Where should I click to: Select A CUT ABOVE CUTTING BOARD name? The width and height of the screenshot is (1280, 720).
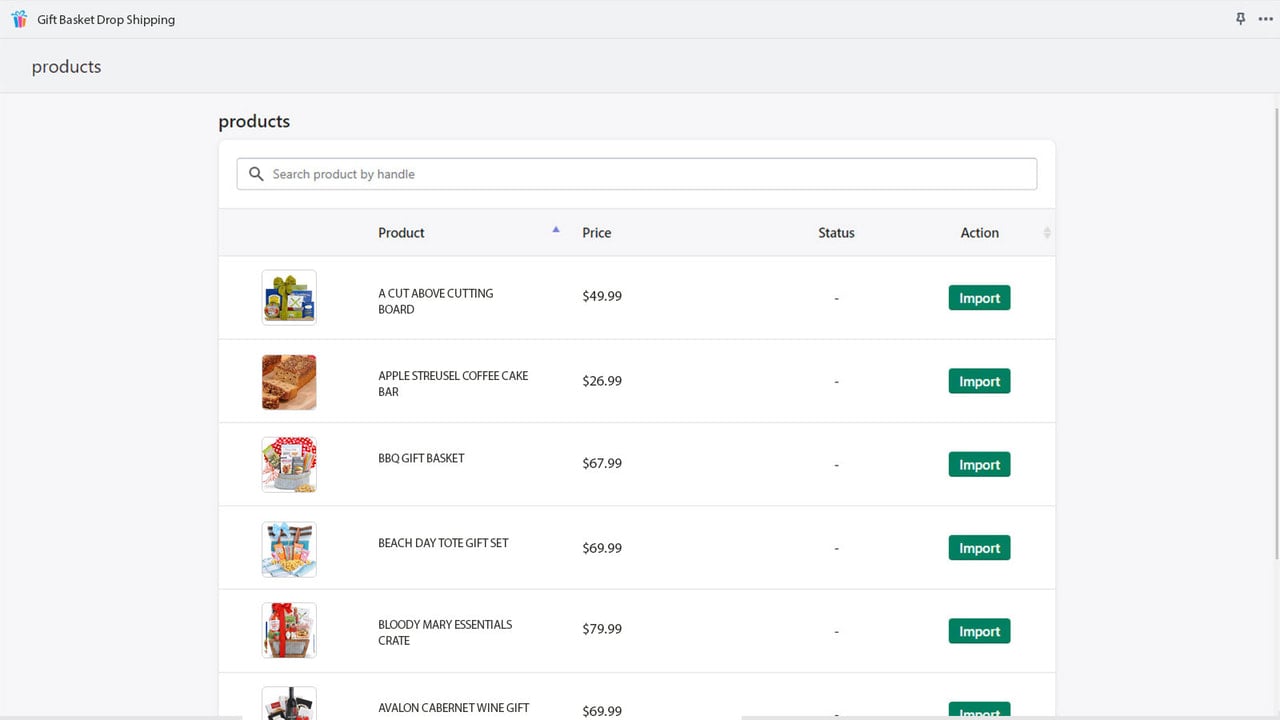tap(436, 301)
